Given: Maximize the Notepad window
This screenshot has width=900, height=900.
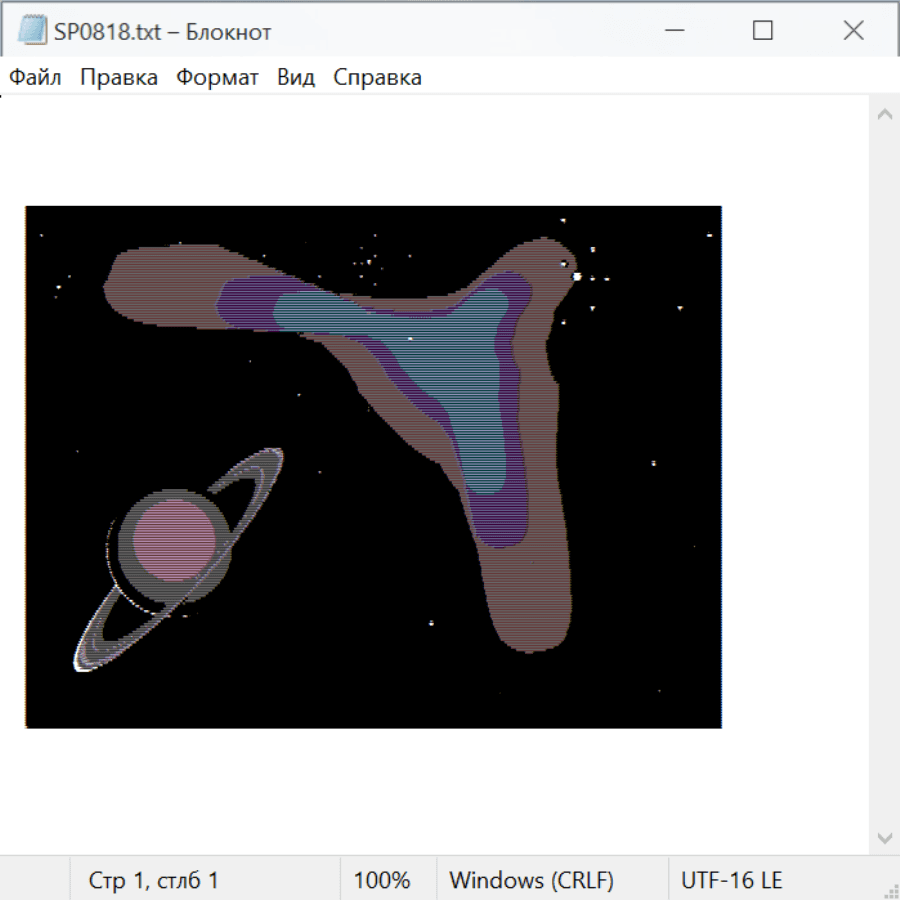Looking at the screenshot, I should (762, 31).
